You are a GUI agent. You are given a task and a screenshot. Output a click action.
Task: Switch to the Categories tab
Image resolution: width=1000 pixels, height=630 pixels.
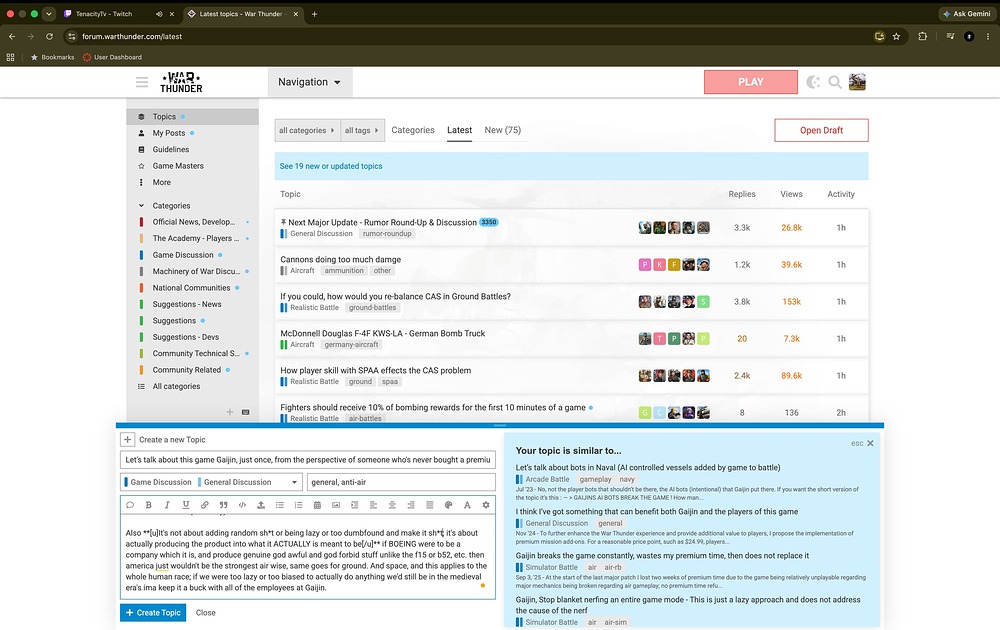click(x=413, y=130)
